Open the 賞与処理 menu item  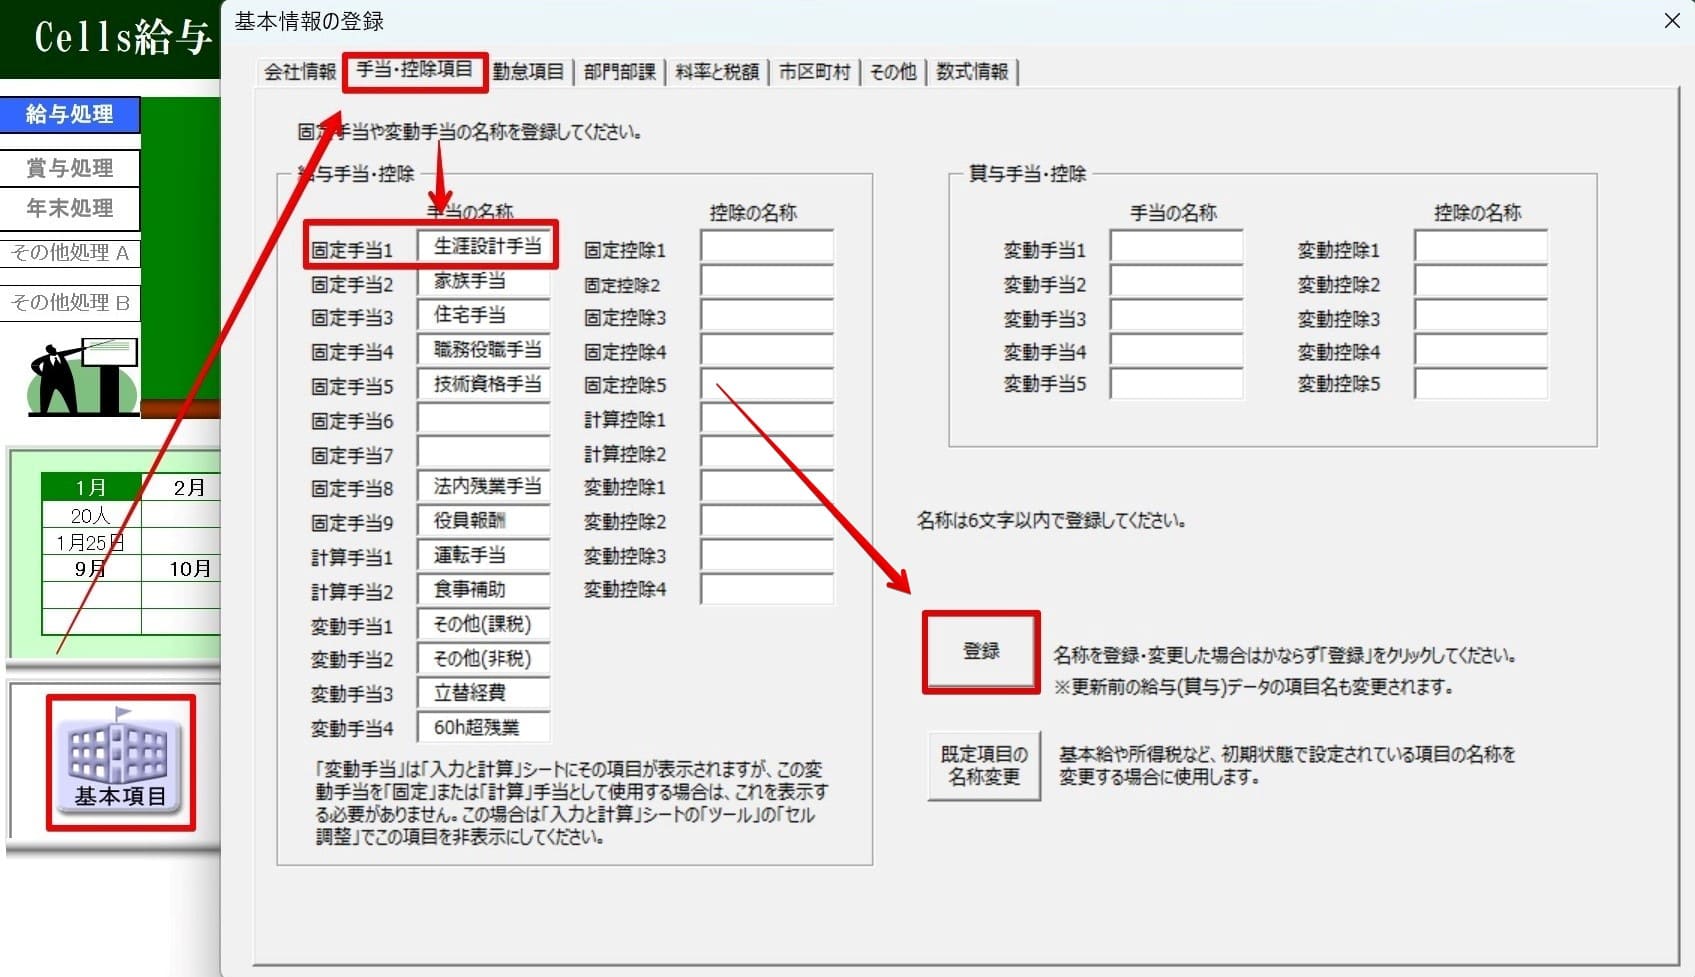coord(70,168)
